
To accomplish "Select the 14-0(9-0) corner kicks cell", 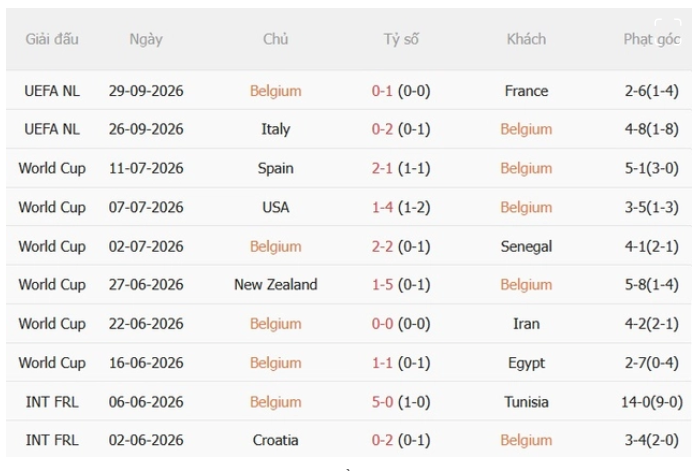I will tap(651, 402).
